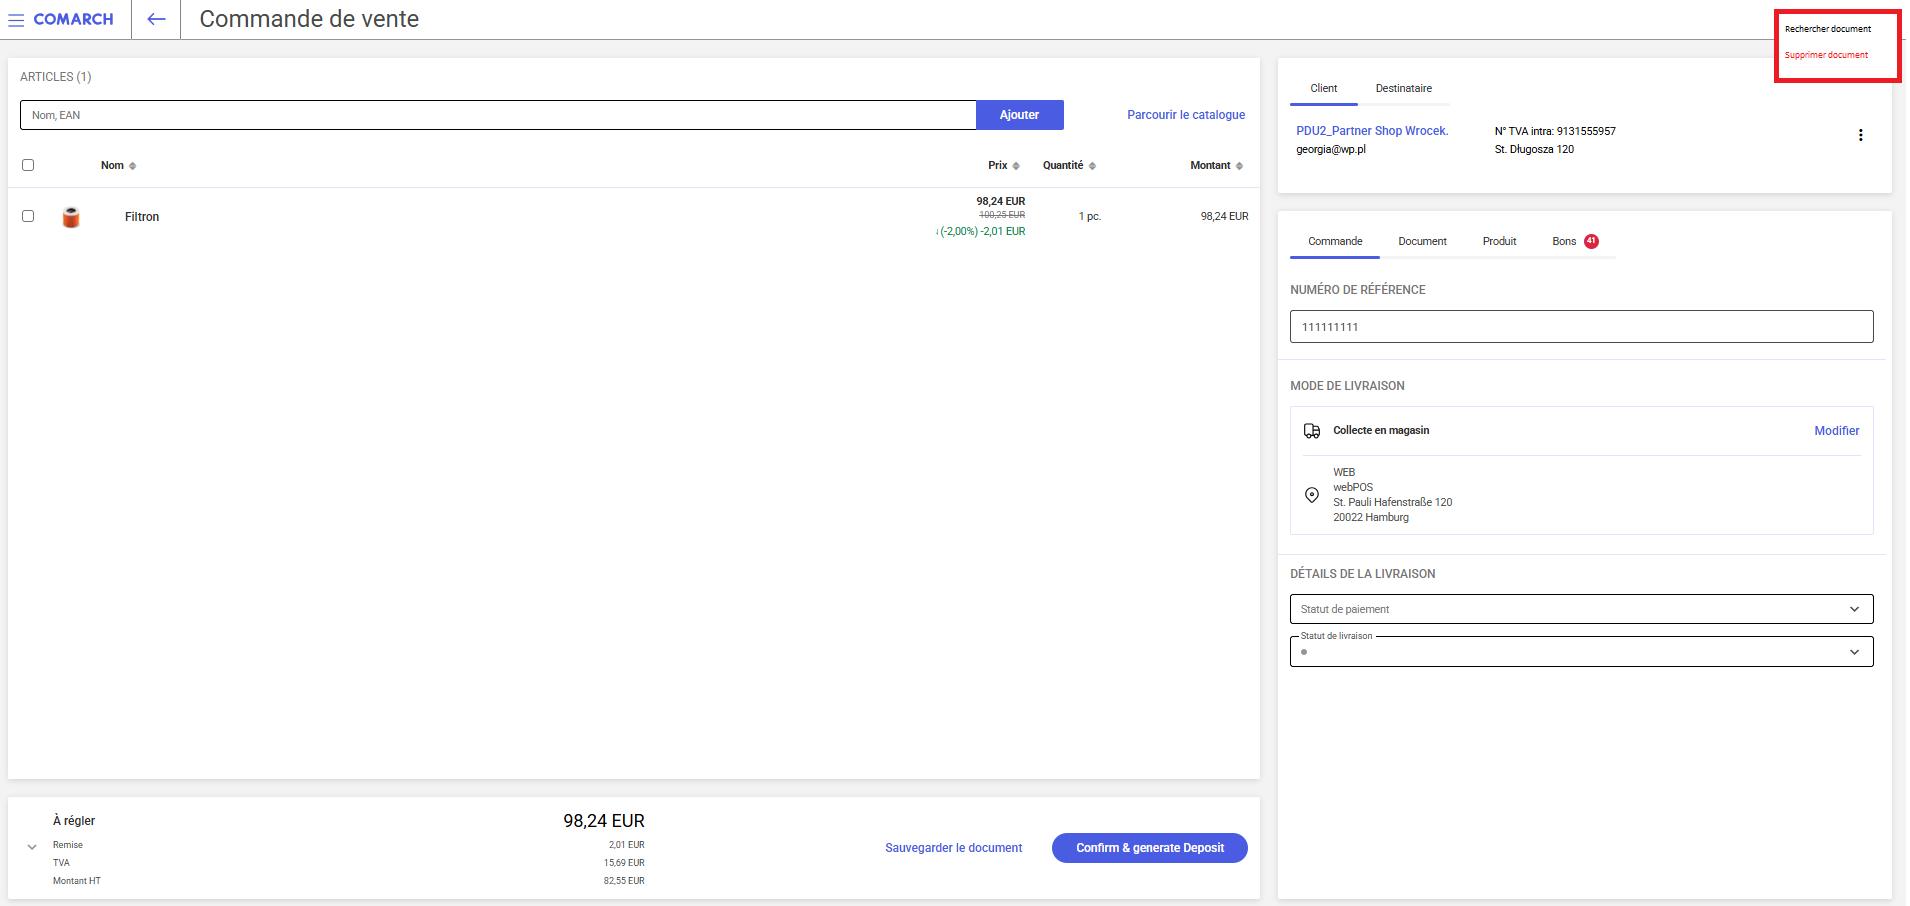Collapse the À régler summary chevron
Screen dimensions: 1910x906
coord(32,847)
